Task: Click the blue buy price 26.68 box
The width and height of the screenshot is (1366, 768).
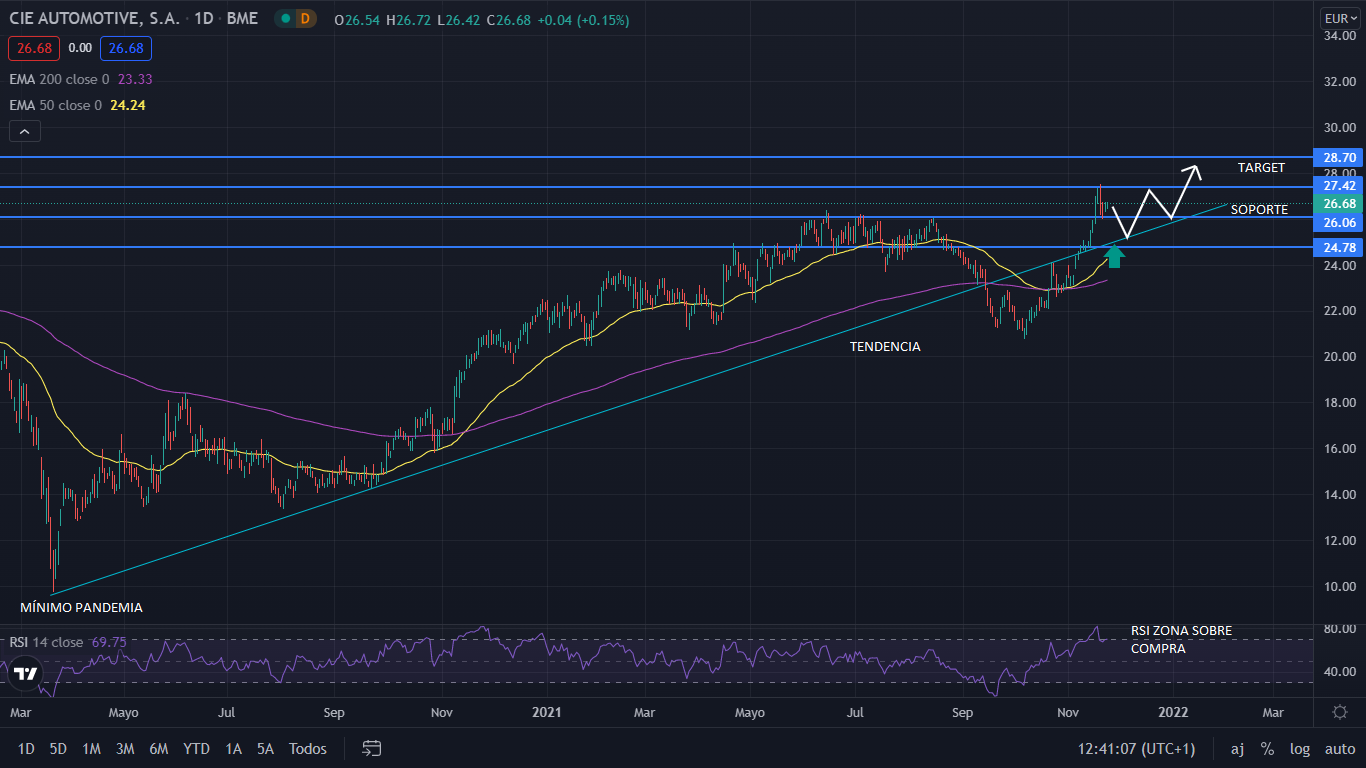Action: [x=126, y=48]
